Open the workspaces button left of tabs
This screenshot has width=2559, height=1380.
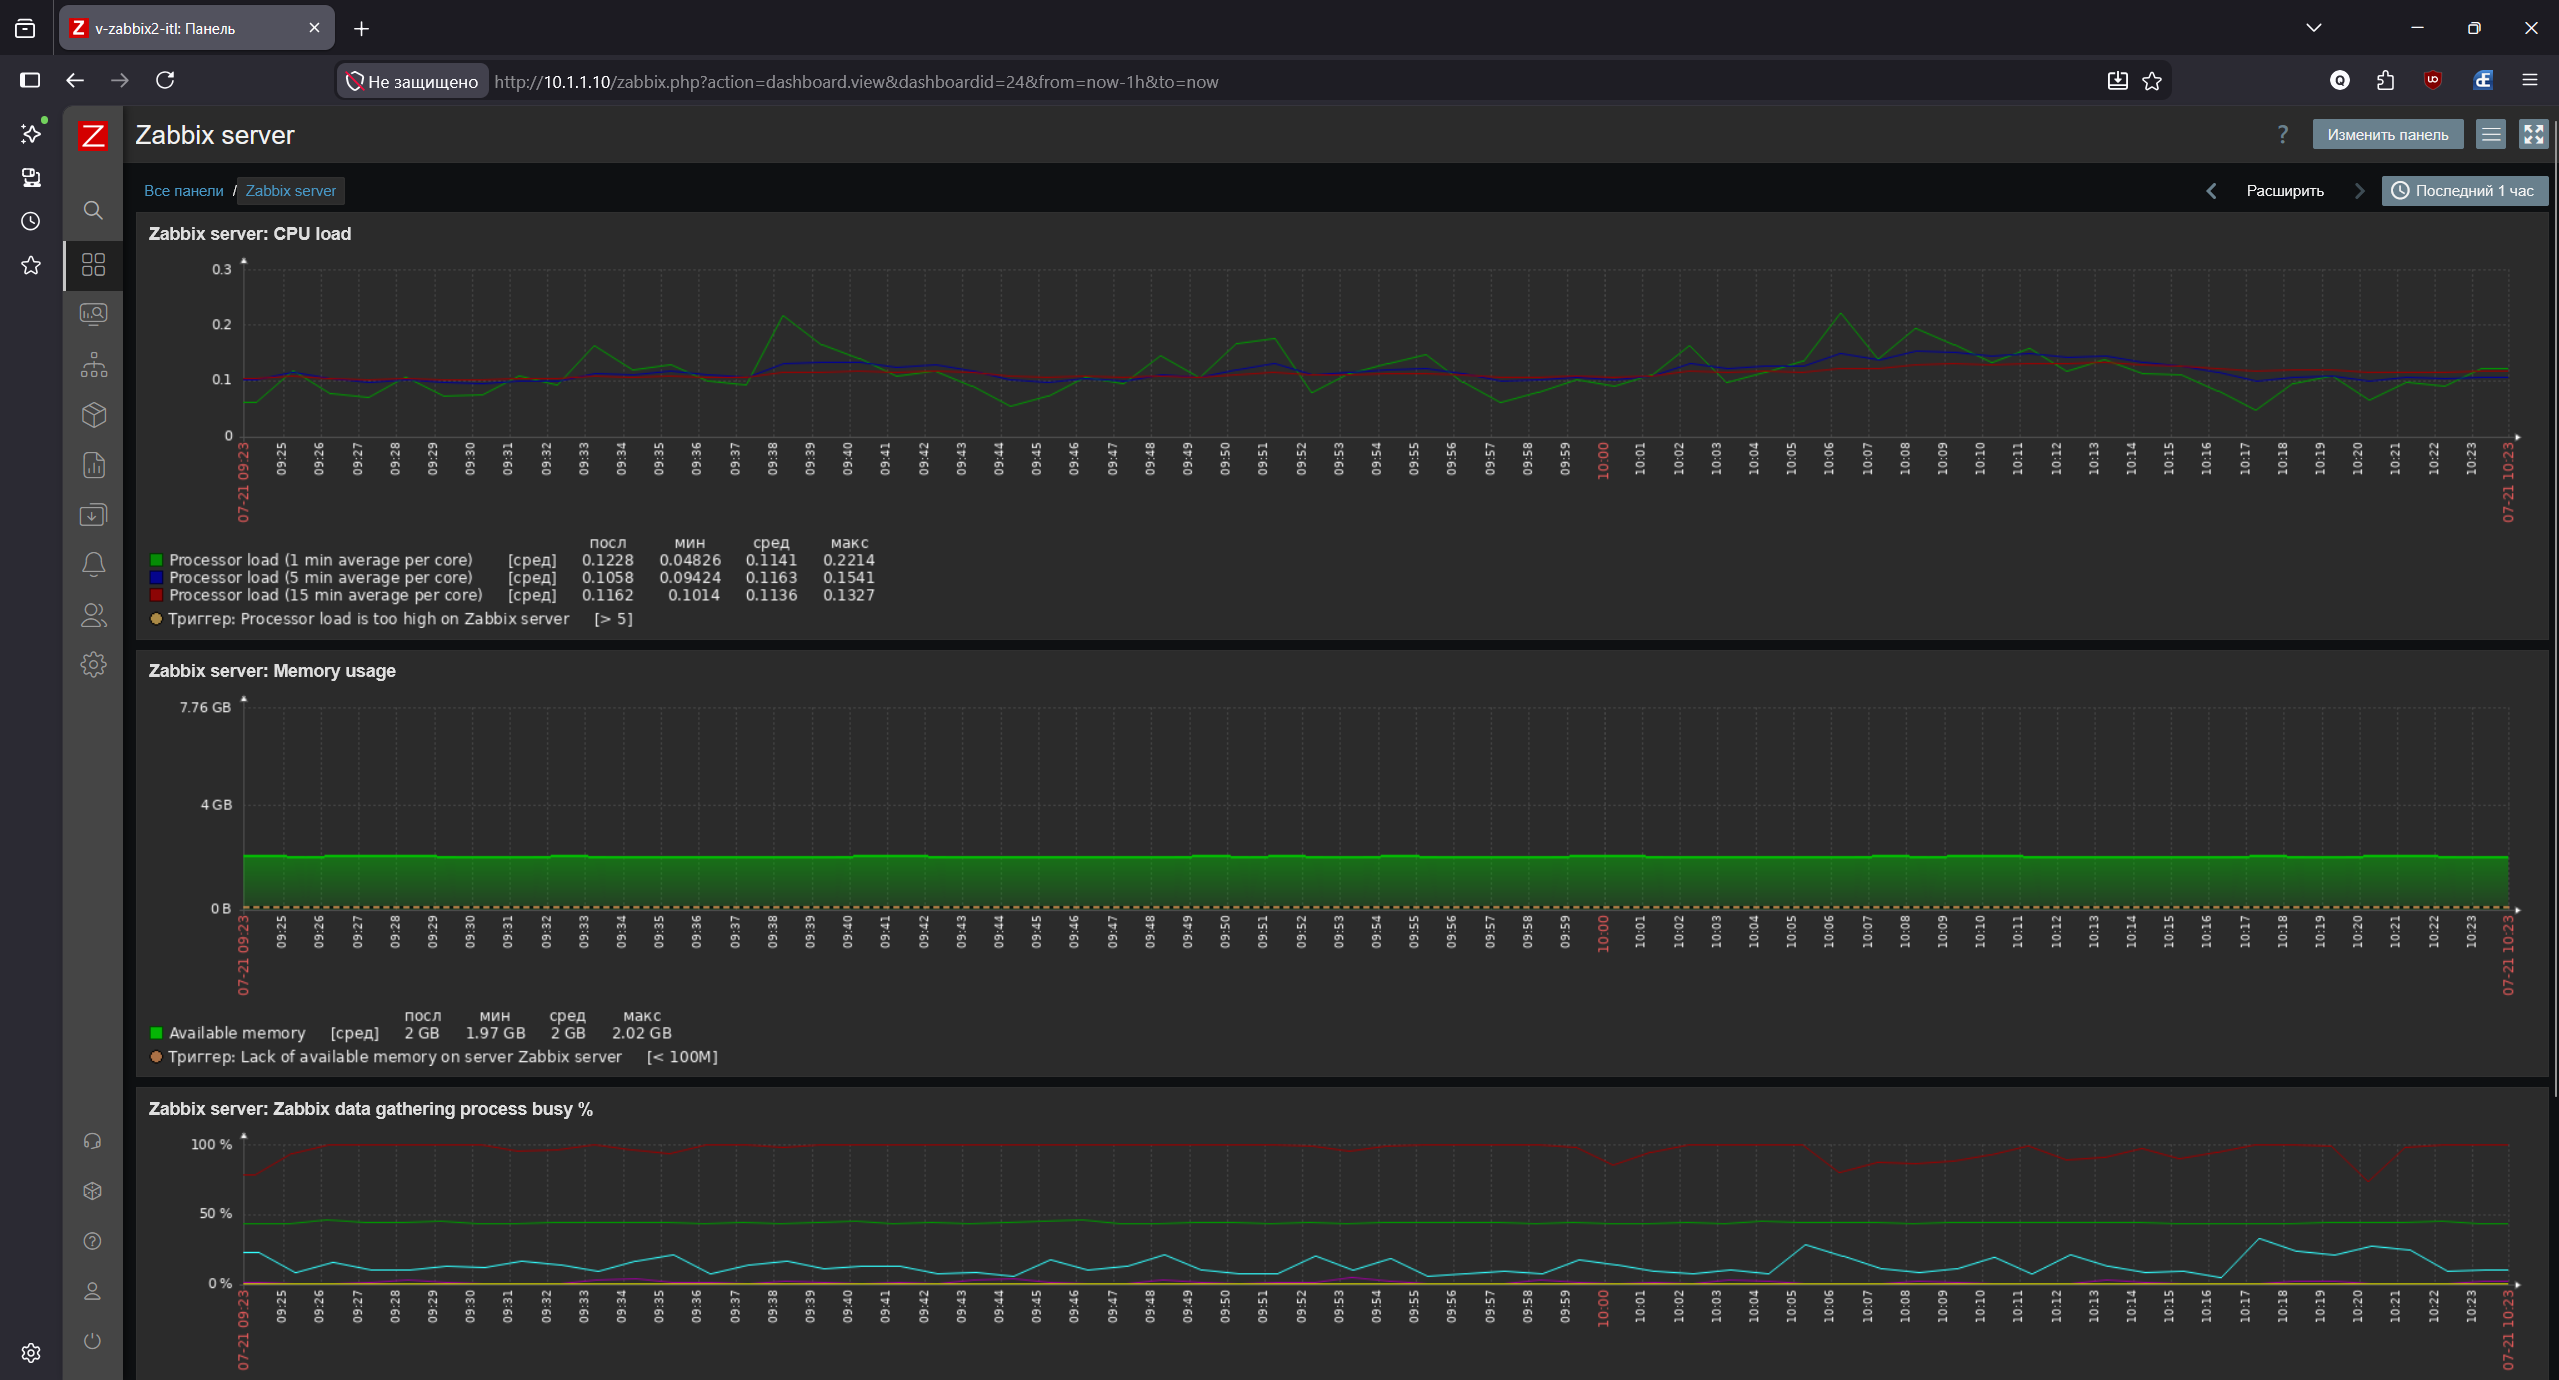[x=25, y=28]
